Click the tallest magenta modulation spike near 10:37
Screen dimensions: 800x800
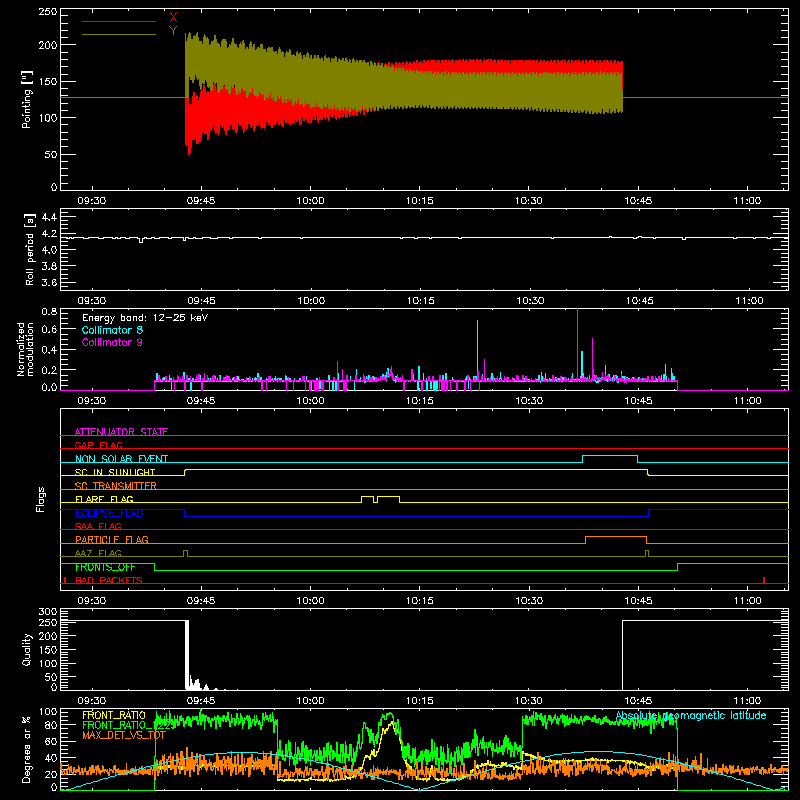tap(578, 342)
